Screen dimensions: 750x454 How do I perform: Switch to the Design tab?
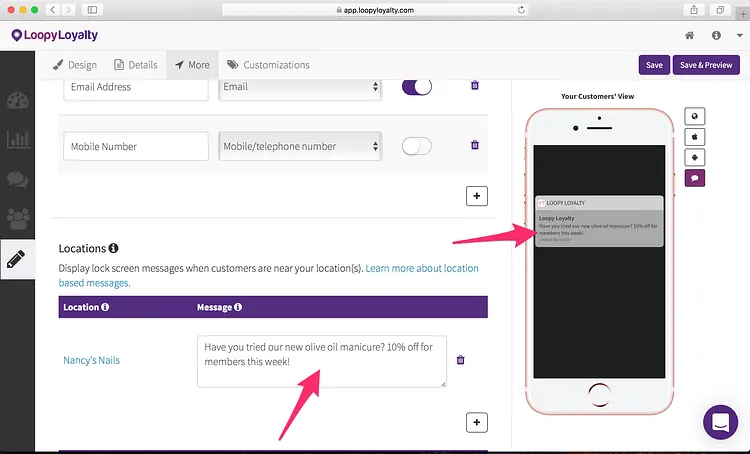pos(75,65)
